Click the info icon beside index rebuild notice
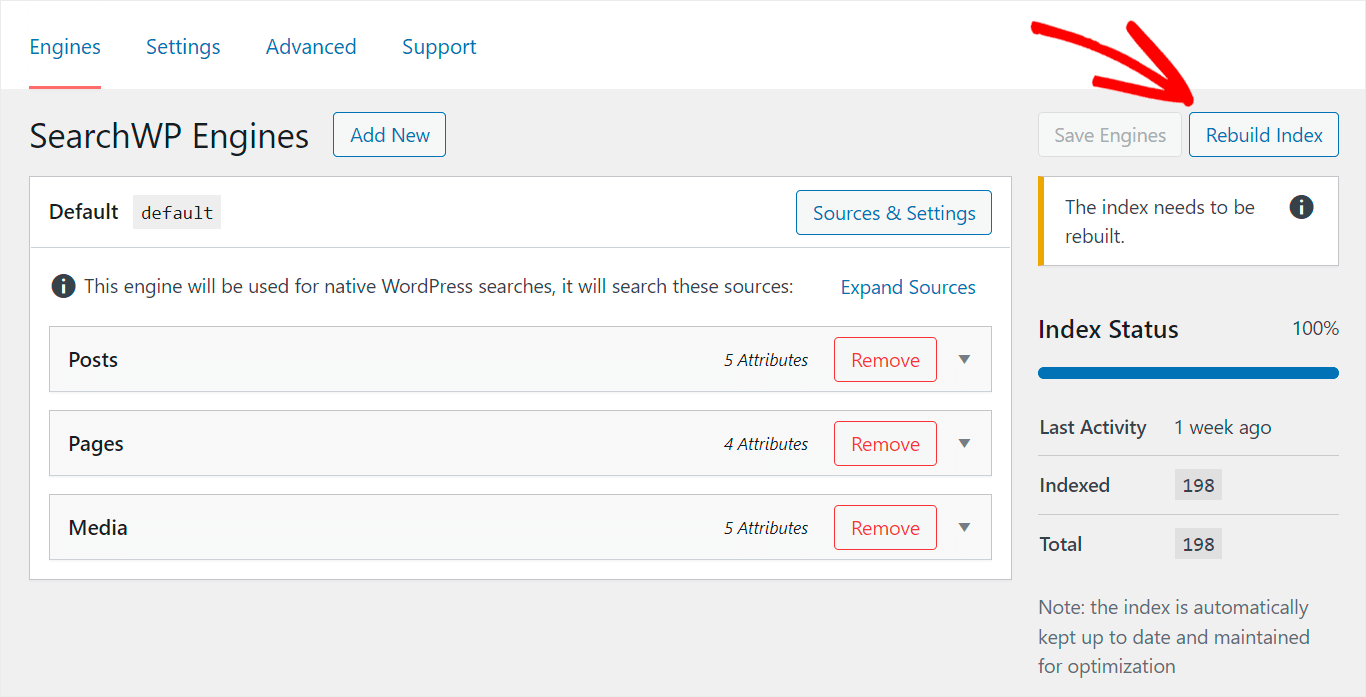 click(1301, 207)
